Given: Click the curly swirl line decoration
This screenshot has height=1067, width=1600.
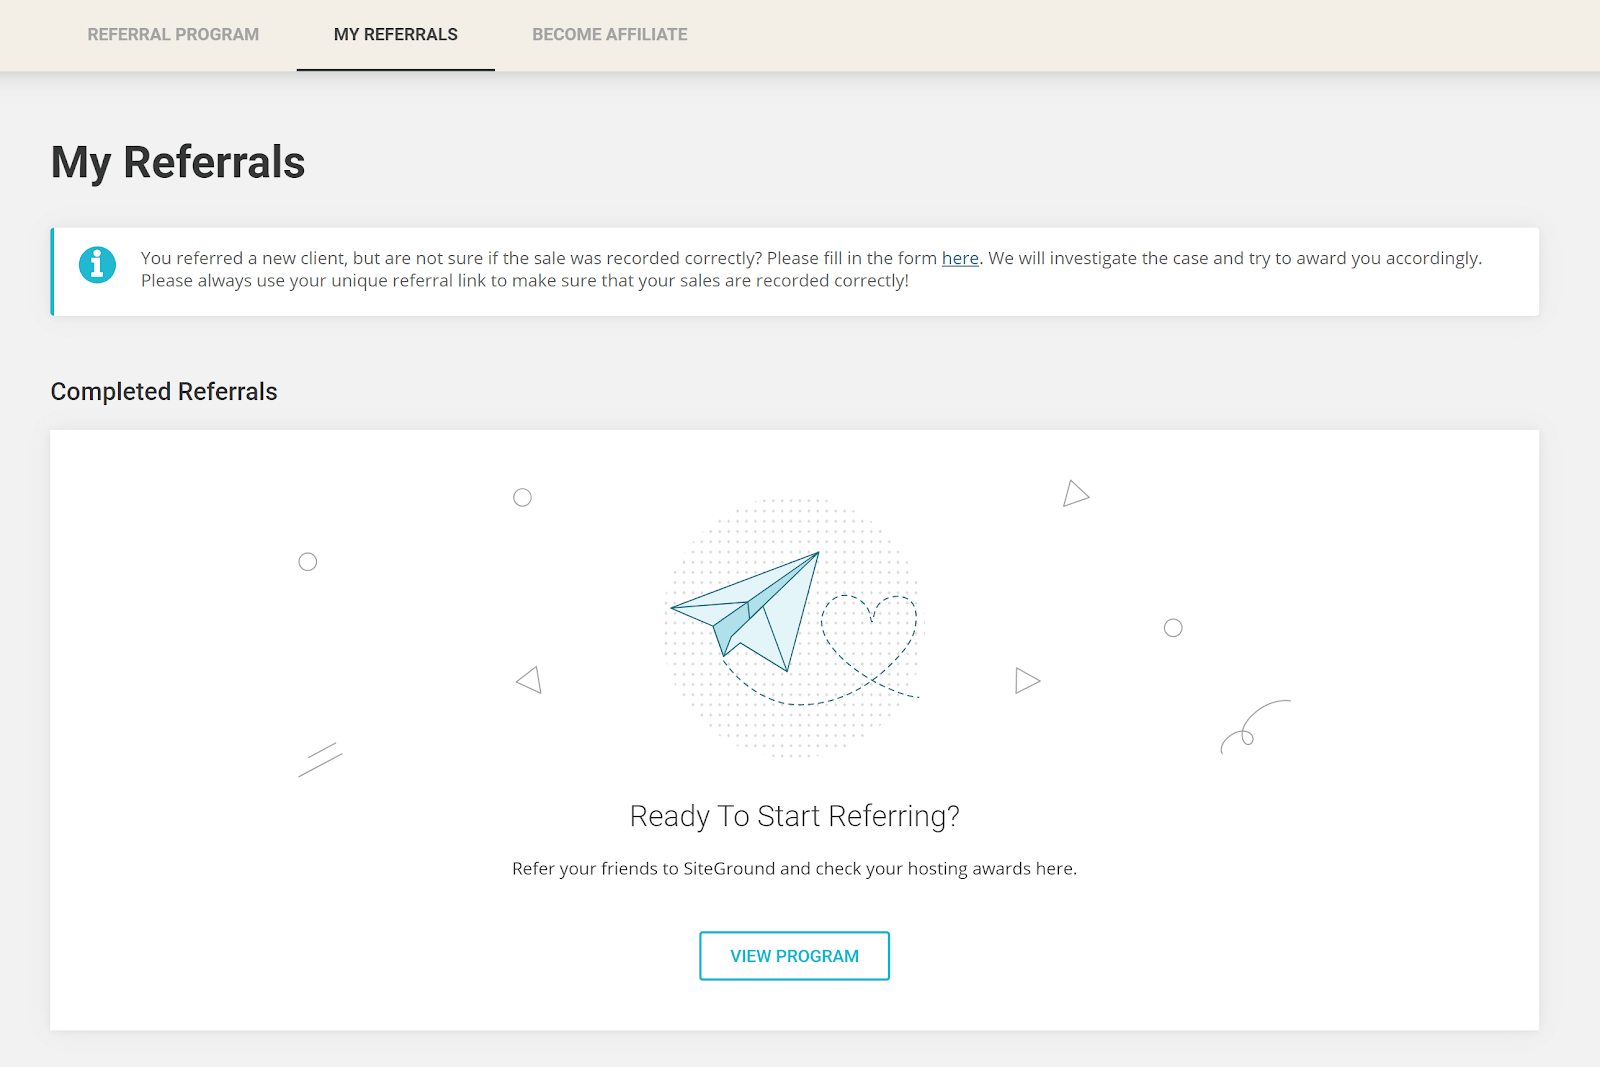Looking at the screenshot, I should (1255, 727).
